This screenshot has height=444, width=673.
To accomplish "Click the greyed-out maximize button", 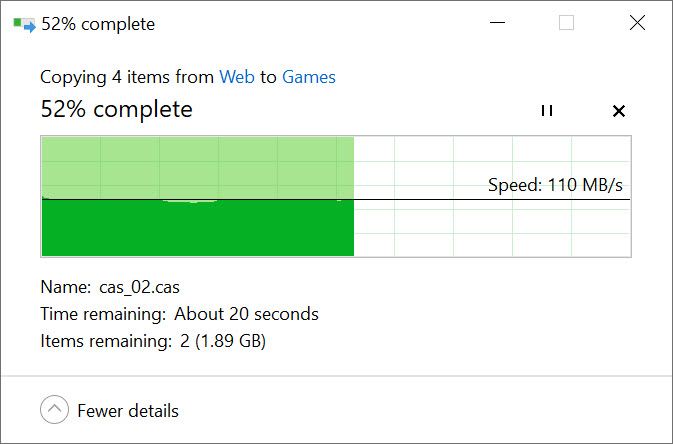I will 566,23.
